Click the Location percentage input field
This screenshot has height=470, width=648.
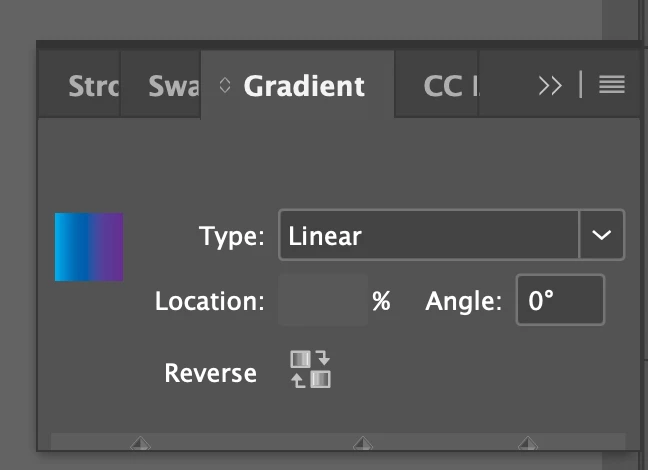pyautogui.click(x=322, y=300)
